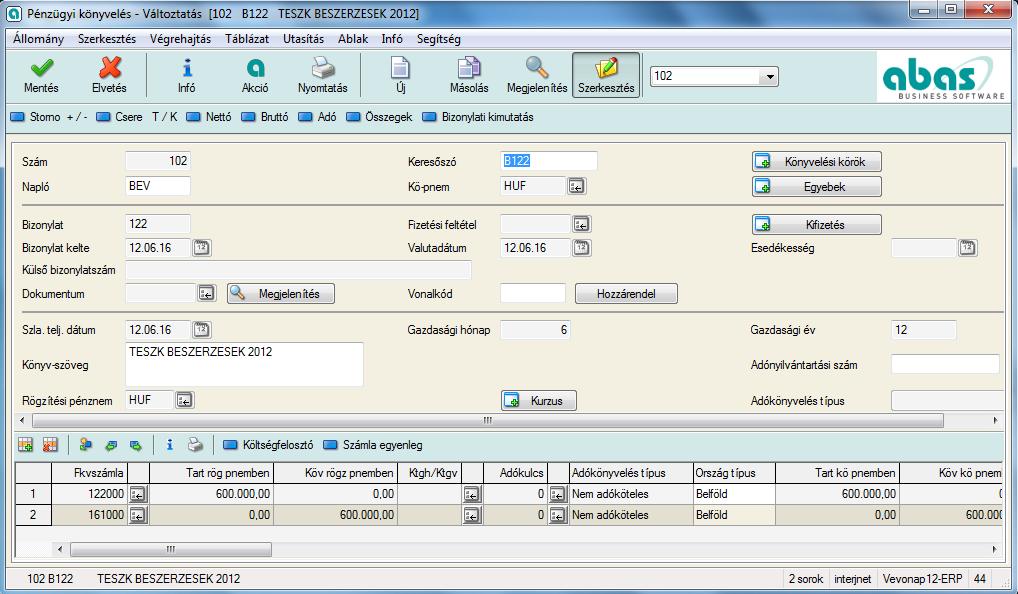The image size is (1018, 594).
Task: Click the green left-arrow table toolbar icon
Action: [x=111, y=445]
